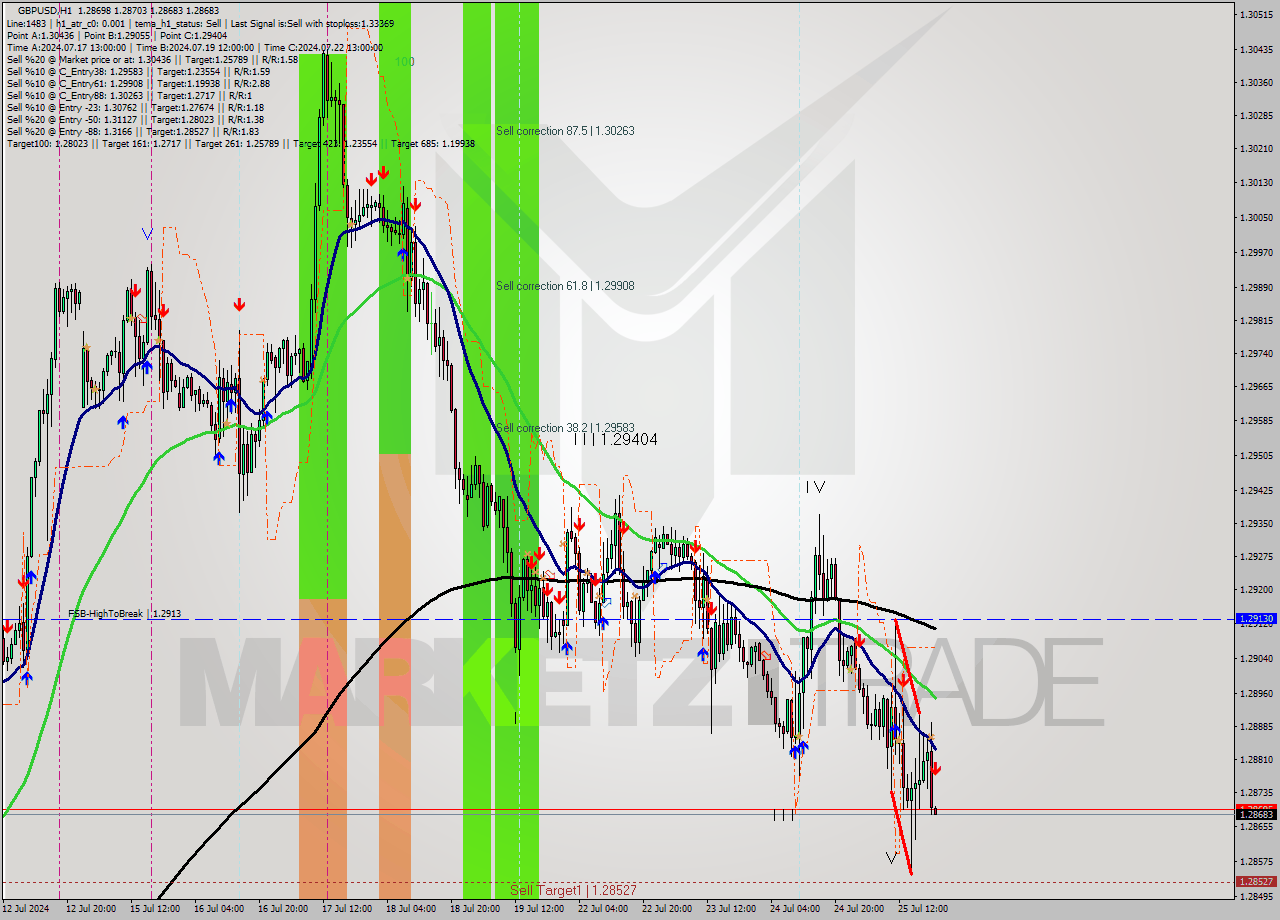Click 'Sell correction 87.5 | 1.30263' label
The image size is (1280, 920).
tap(565, 131)
